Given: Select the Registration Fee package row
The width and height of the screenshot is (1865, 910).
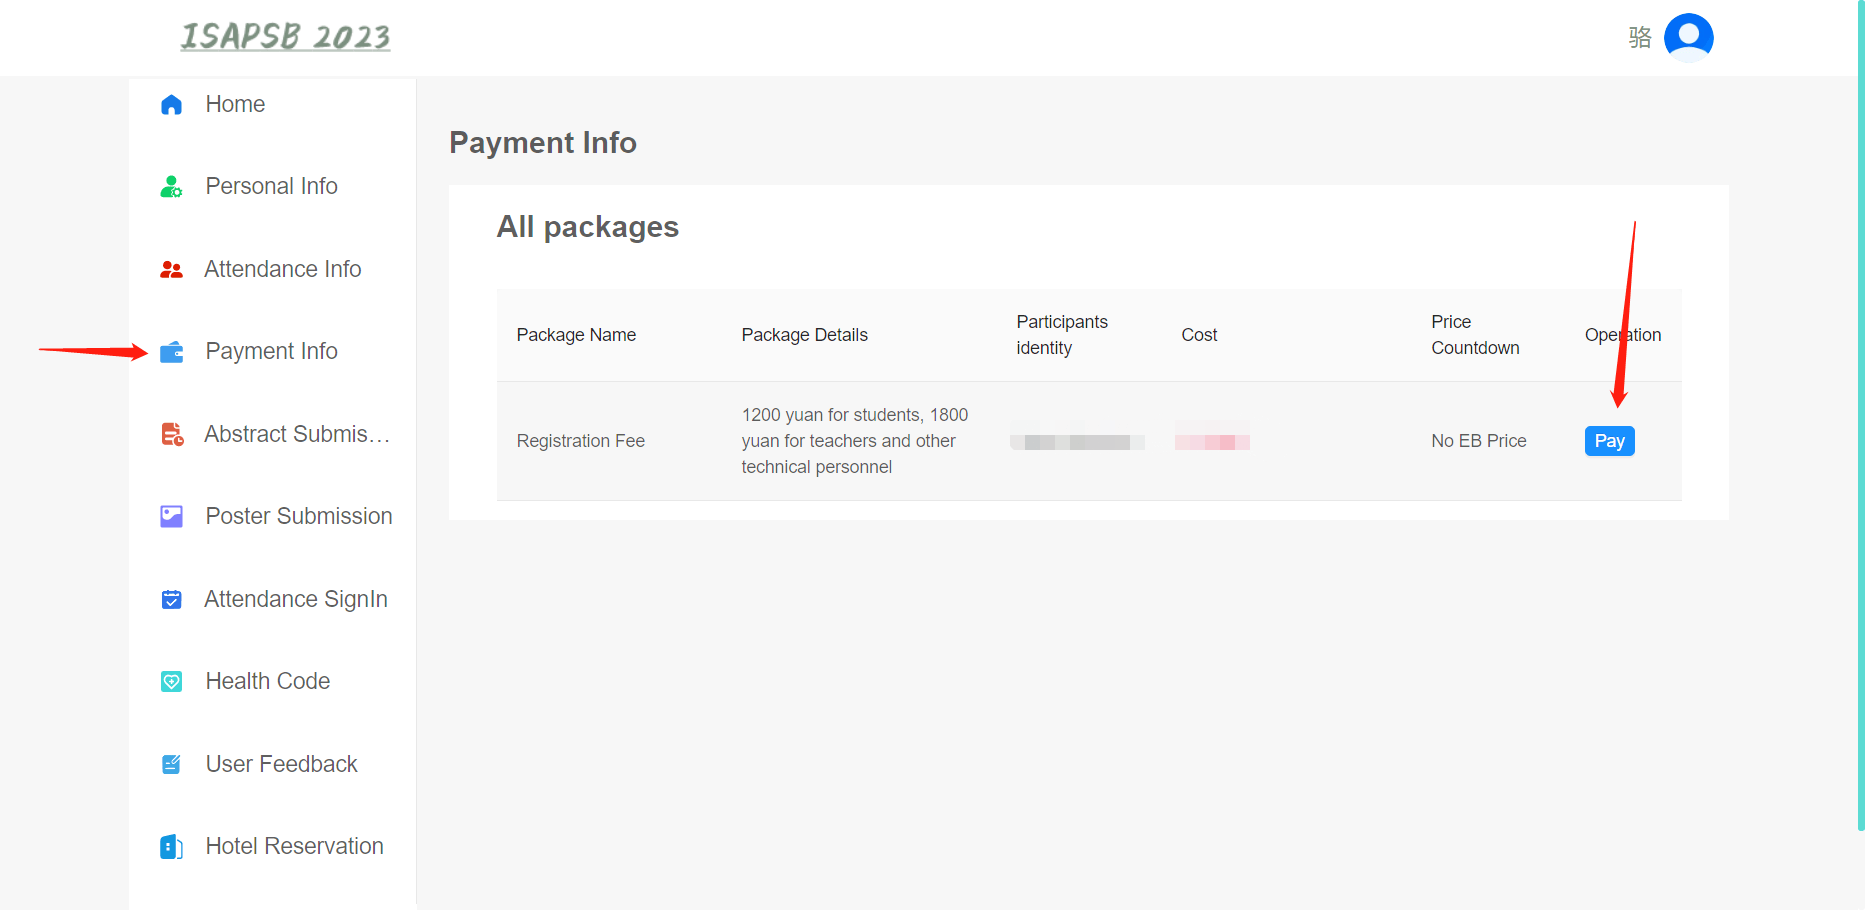Looking at the screenshot, I should coord(580,441).
